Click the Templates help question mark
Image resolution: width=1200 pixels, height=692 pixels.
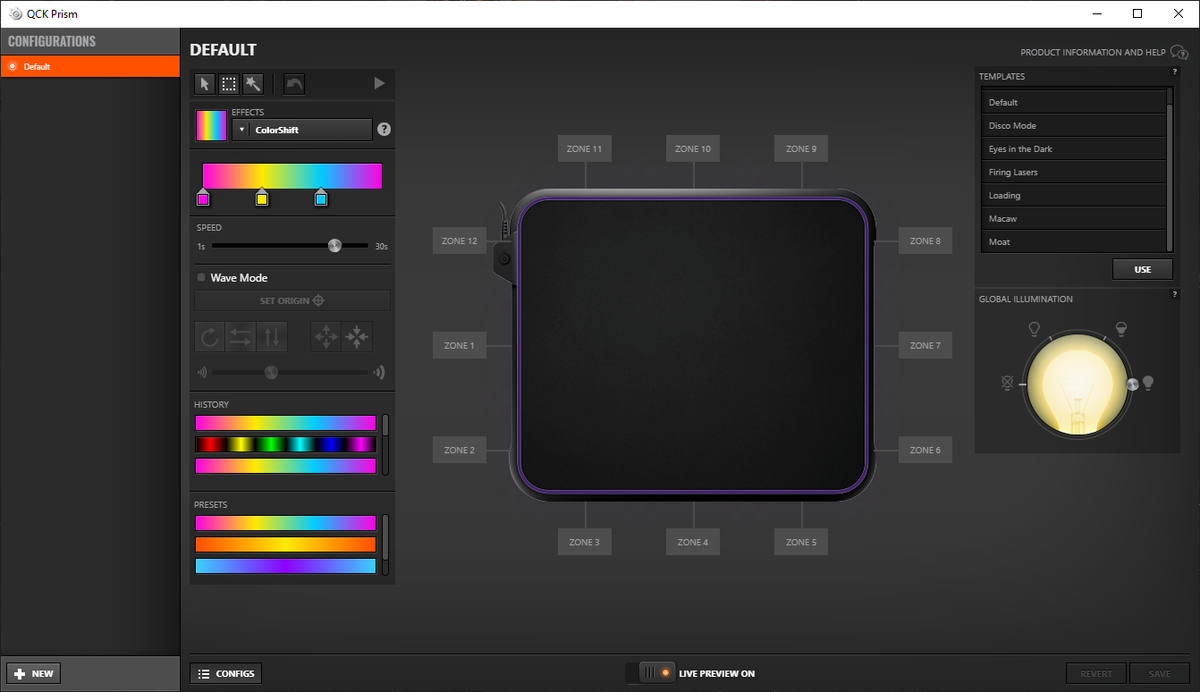click(x=1175, y=72)
